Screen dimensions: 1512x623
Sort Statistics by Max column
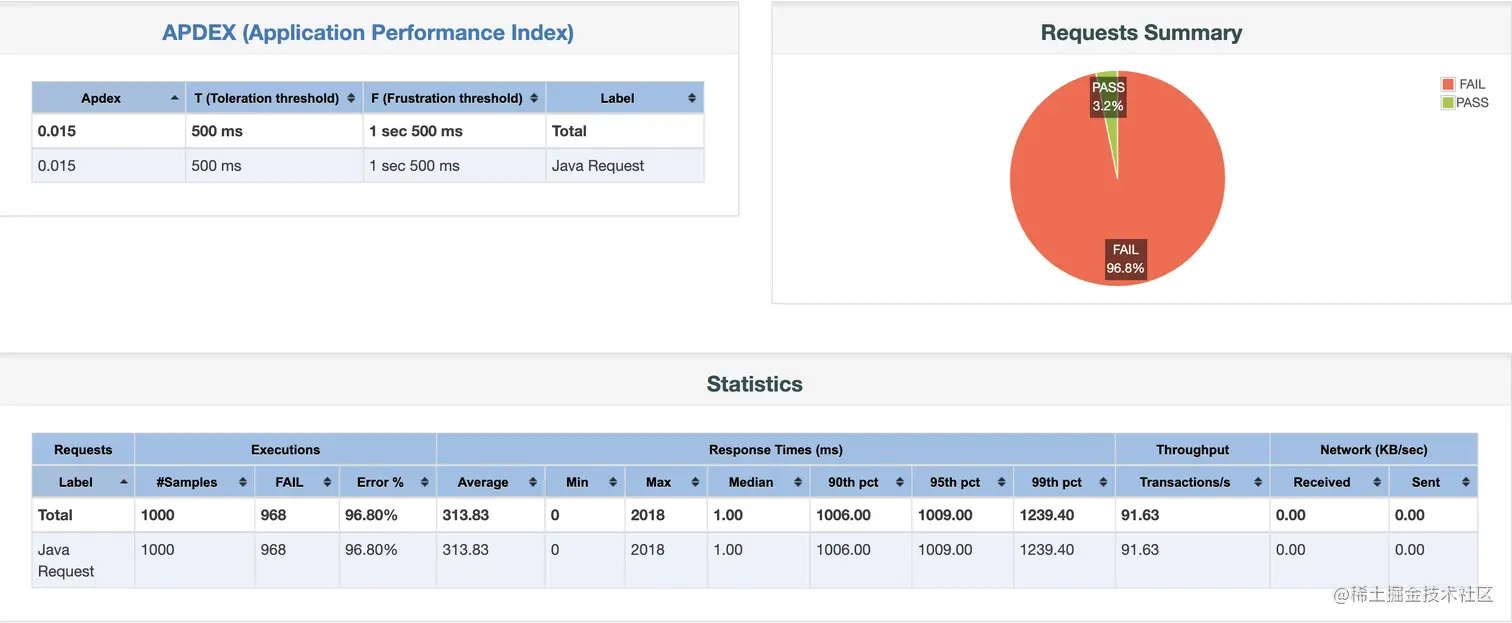(x=666, y=482)
